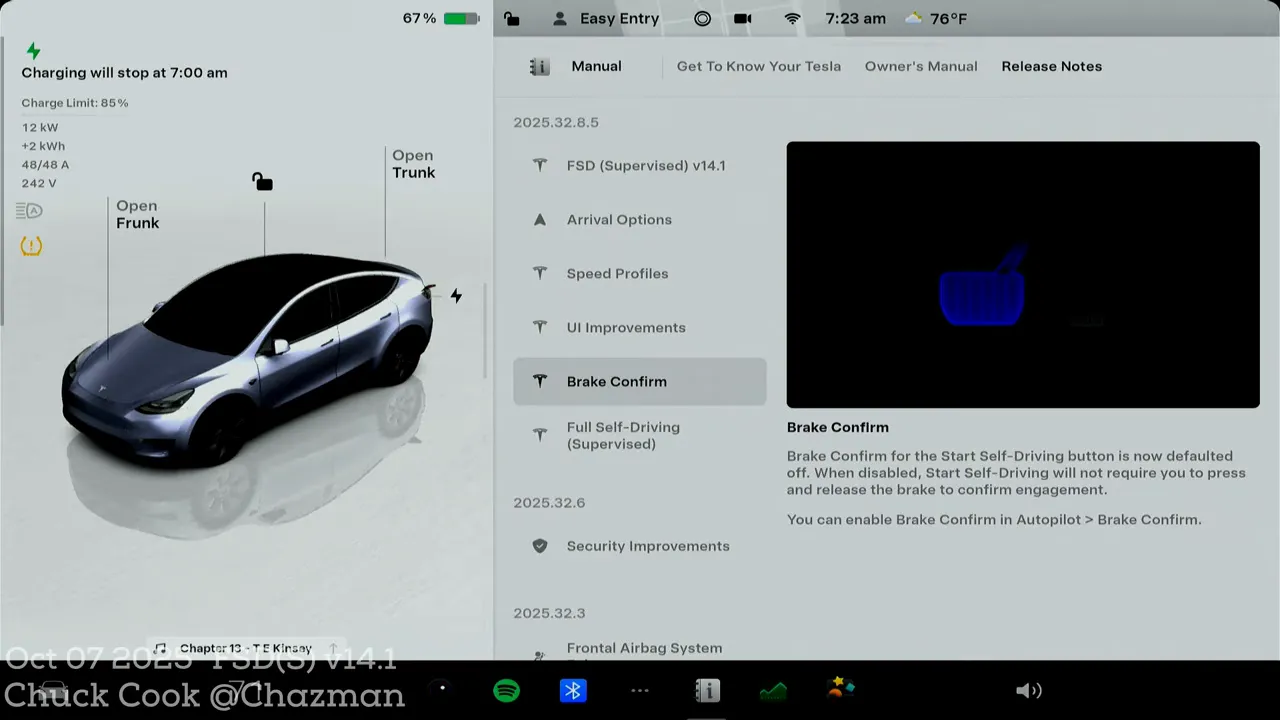Toggle the car door lock icon

click(x=262, y=181)
